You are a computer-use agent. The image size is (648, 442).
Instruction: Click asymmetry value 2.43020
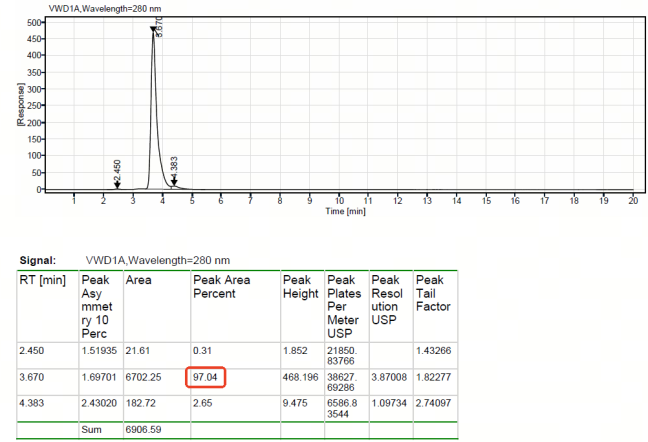coord(99,403)
